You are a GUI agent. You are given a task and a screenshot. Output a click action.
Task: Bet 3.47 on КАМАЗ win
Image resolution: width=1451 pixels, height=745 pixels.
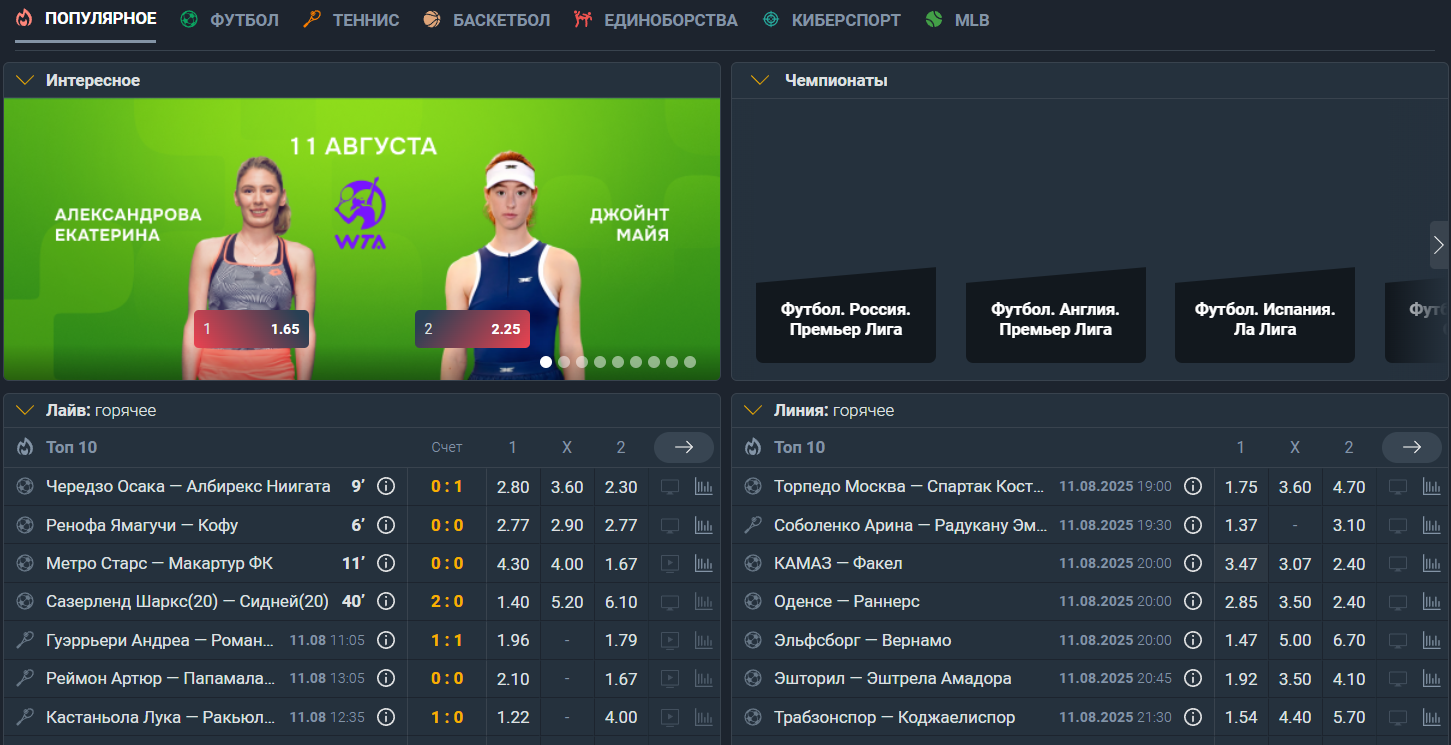[1241, 564]
